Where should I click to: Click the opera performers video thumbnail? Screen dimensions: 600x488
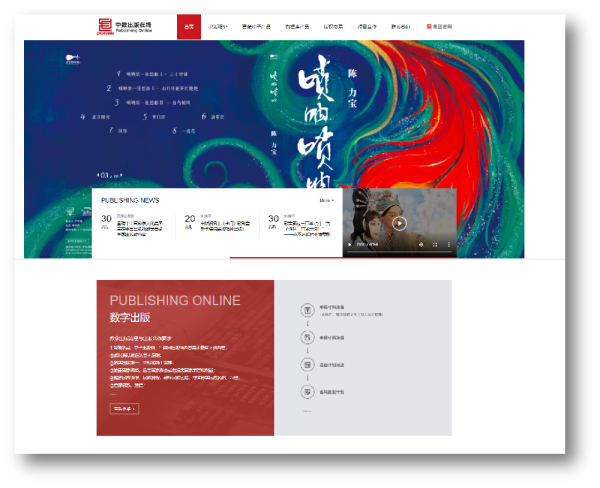[x=399, y=222]
